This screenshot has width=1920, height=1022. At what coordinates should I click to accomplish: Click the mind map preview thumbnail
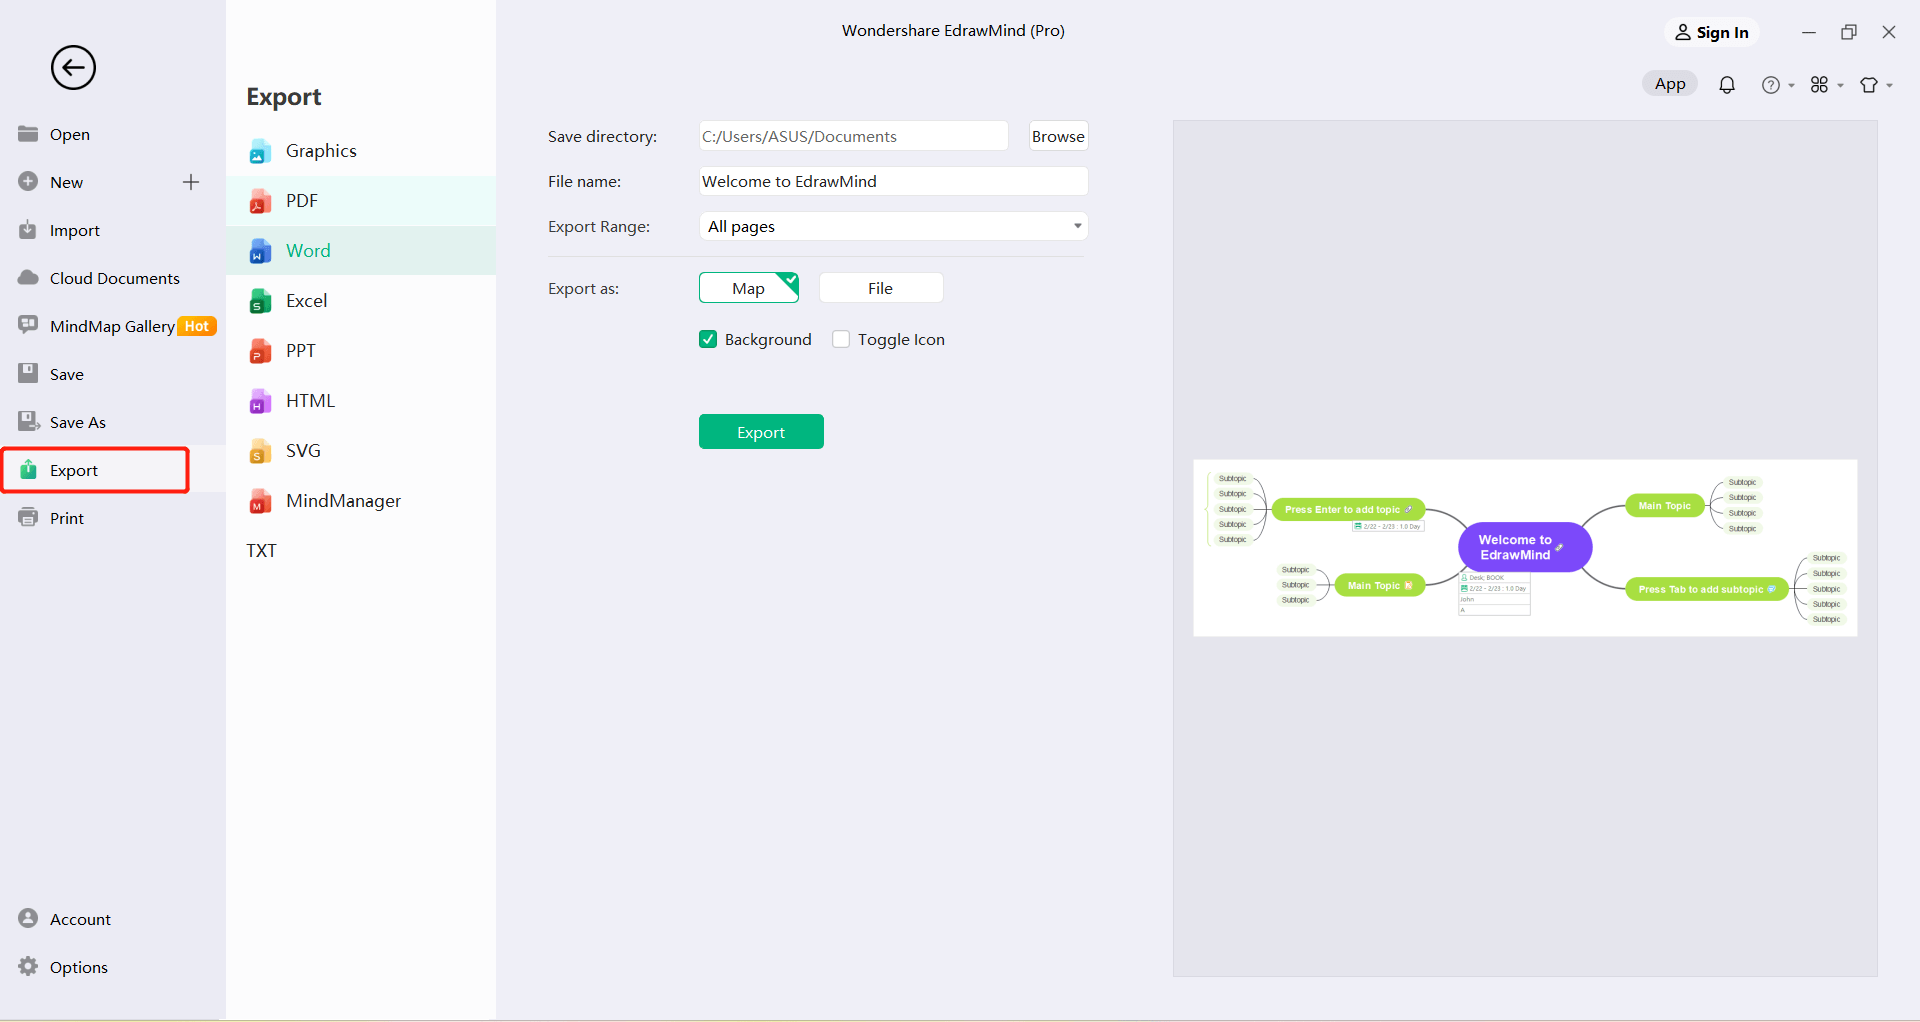pyautogui.click(x=1525, y=548)
